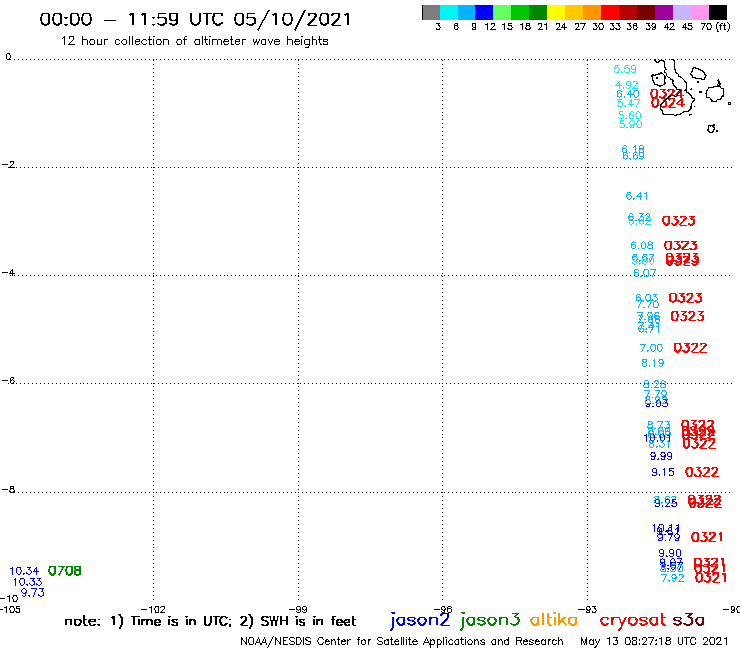
Task: Click the 9.73 wave height value
Action: coord(33,592)
